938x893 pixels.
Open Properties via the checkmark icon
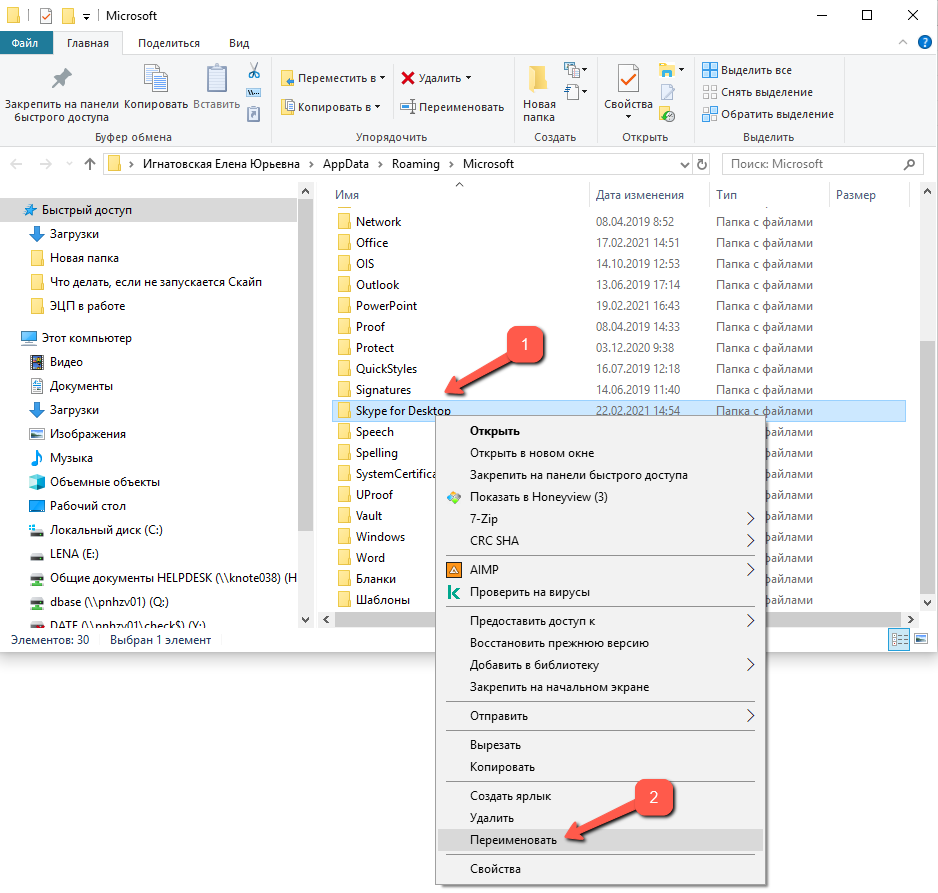pos(628,80)
